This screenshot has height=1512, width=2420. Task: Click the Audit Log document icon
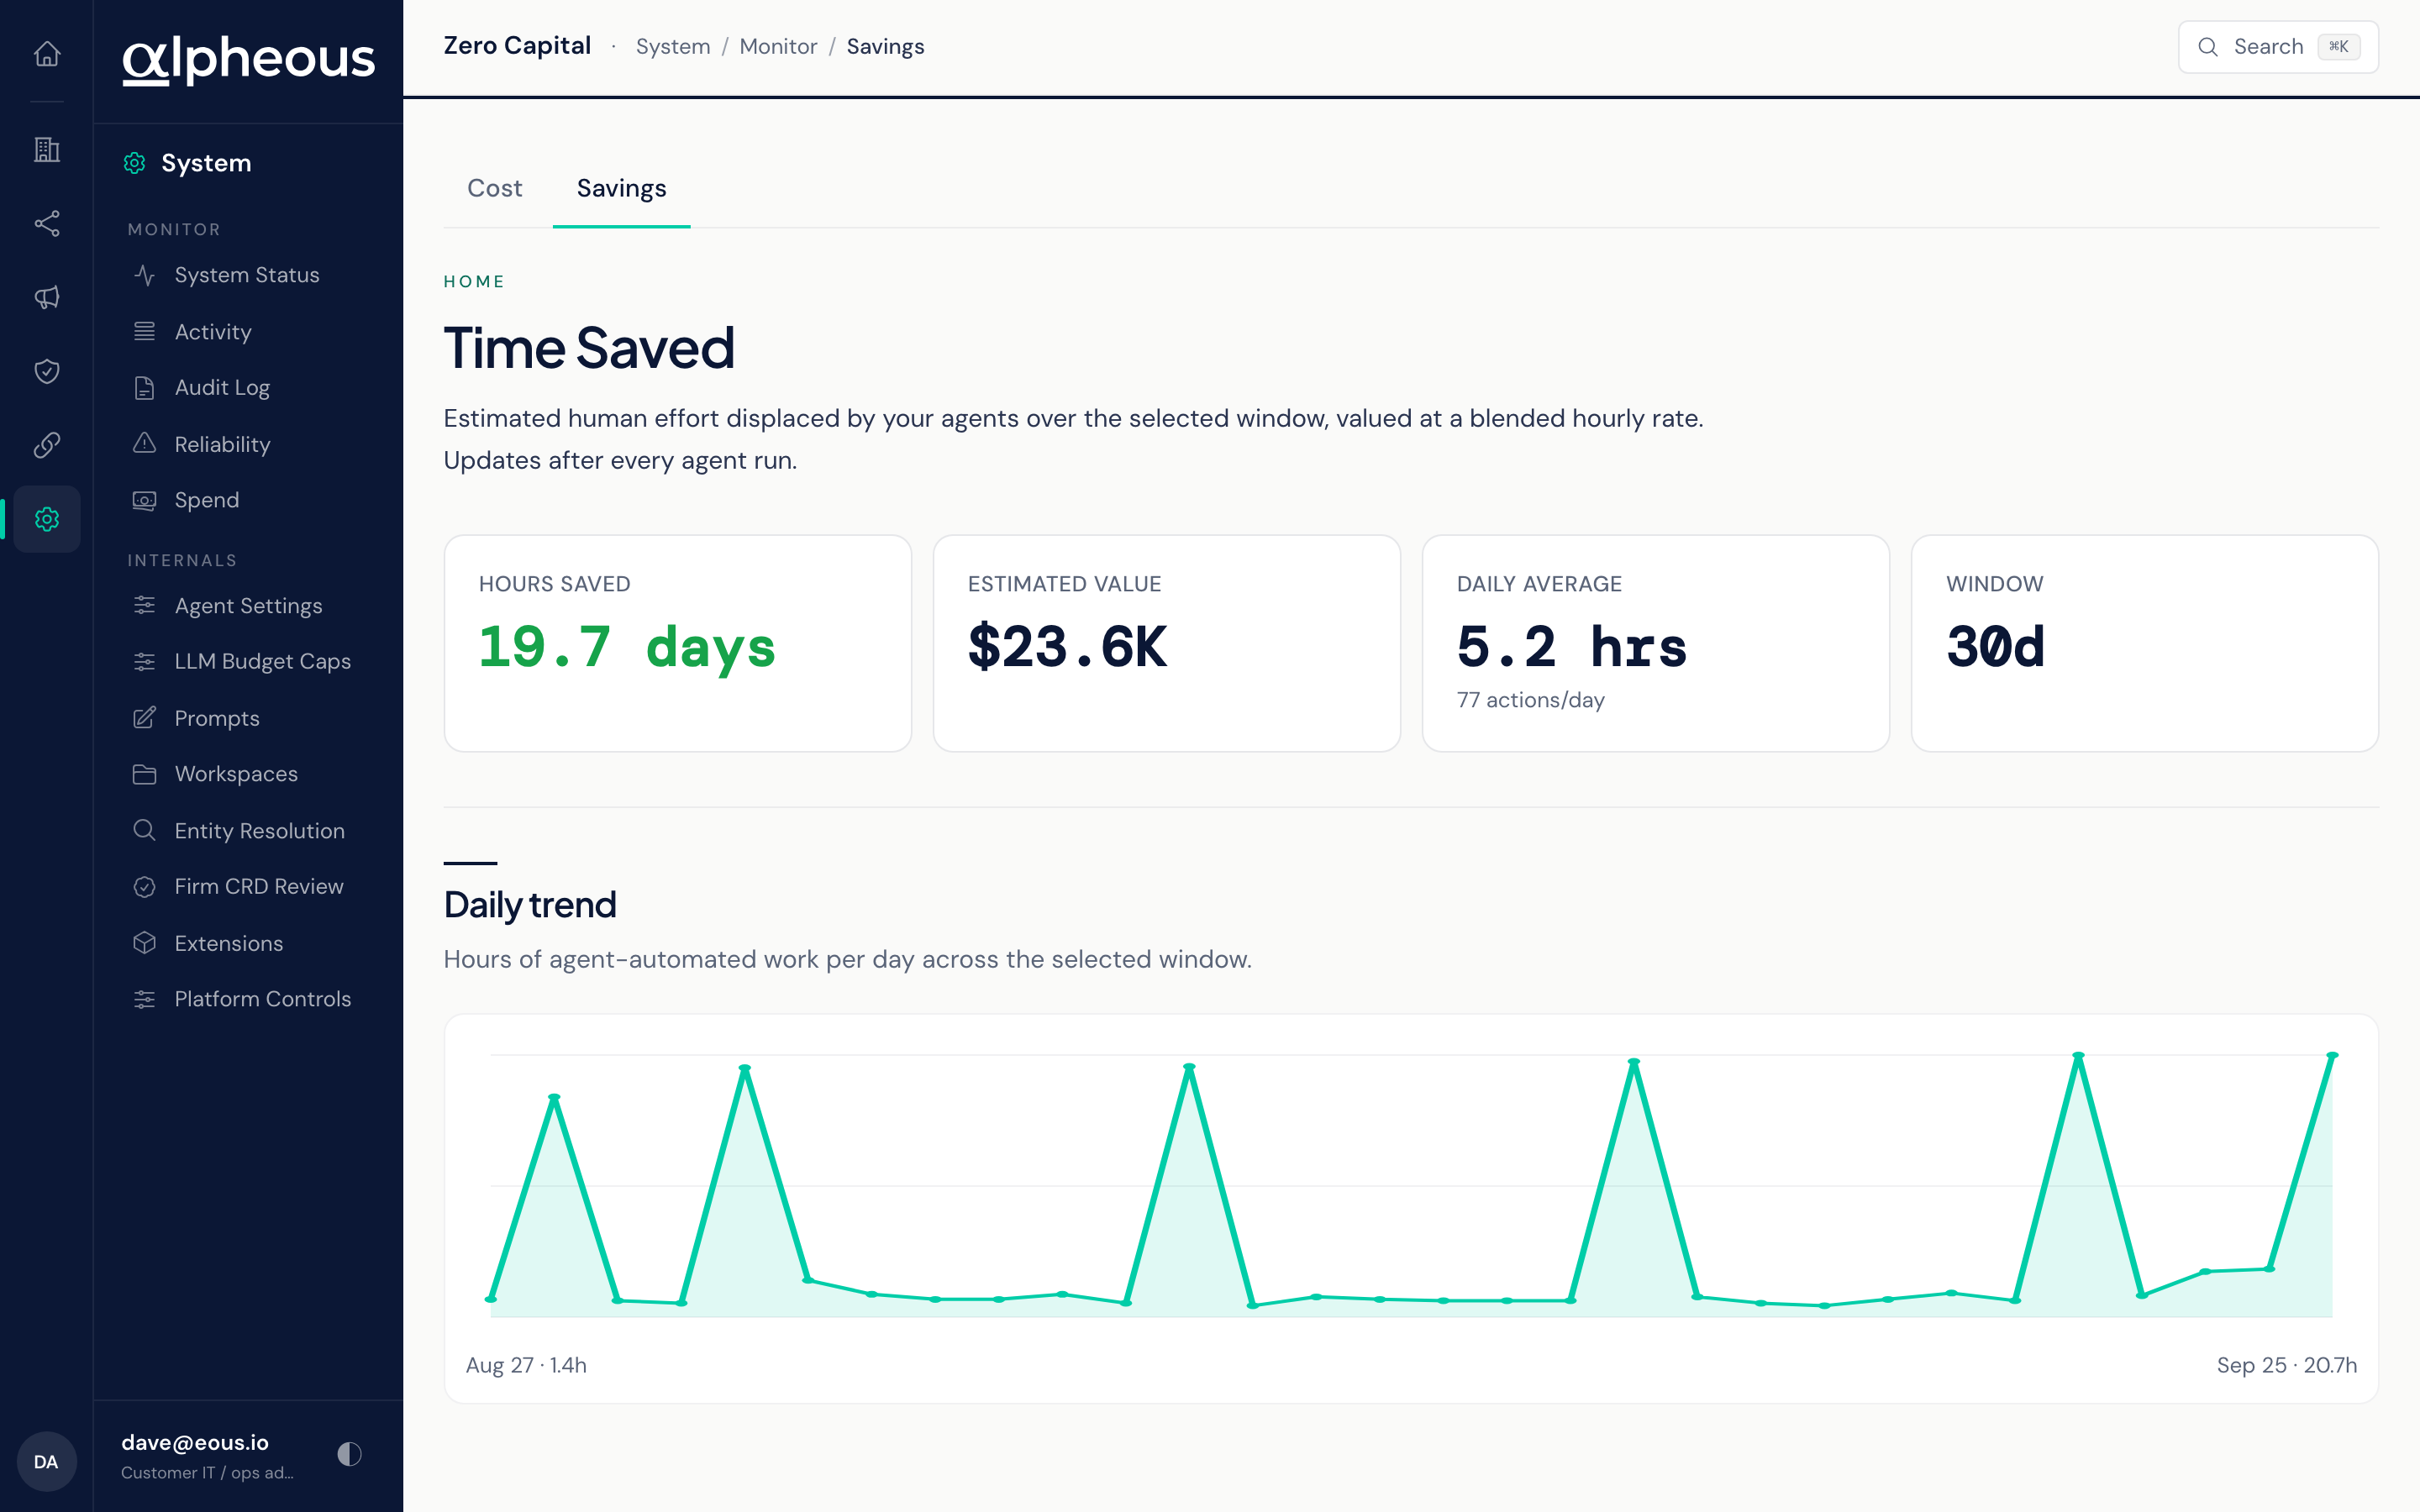(145, 388)
